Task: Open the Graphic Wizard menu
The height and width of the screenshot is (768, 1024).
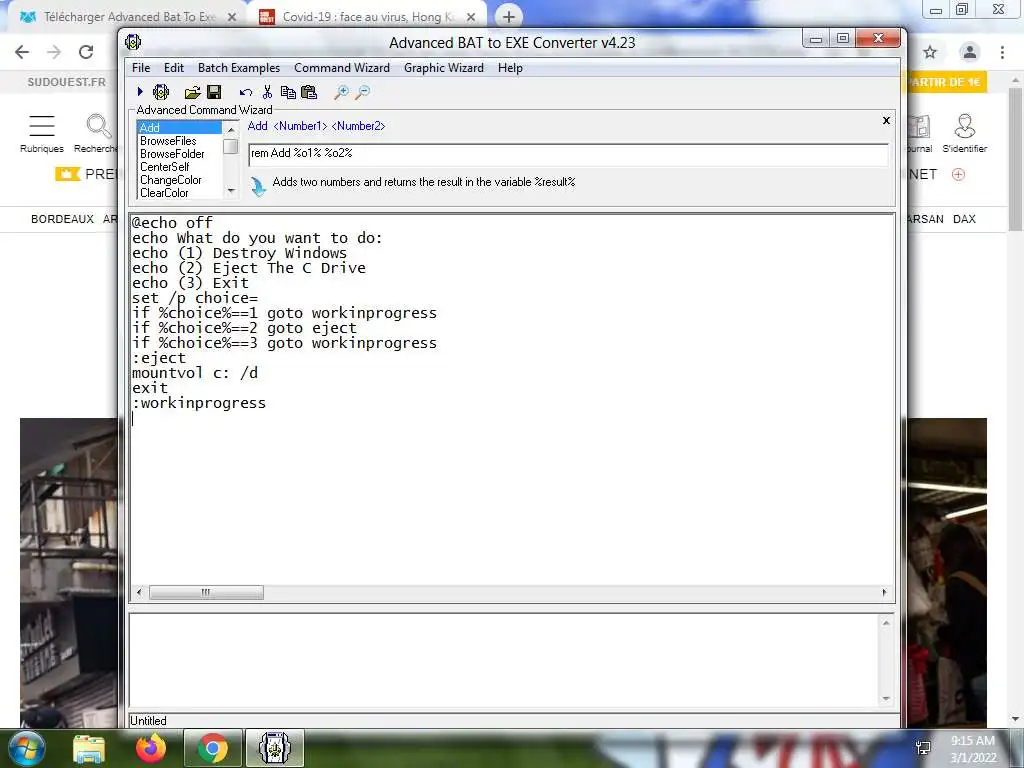Action: (444, 68)
